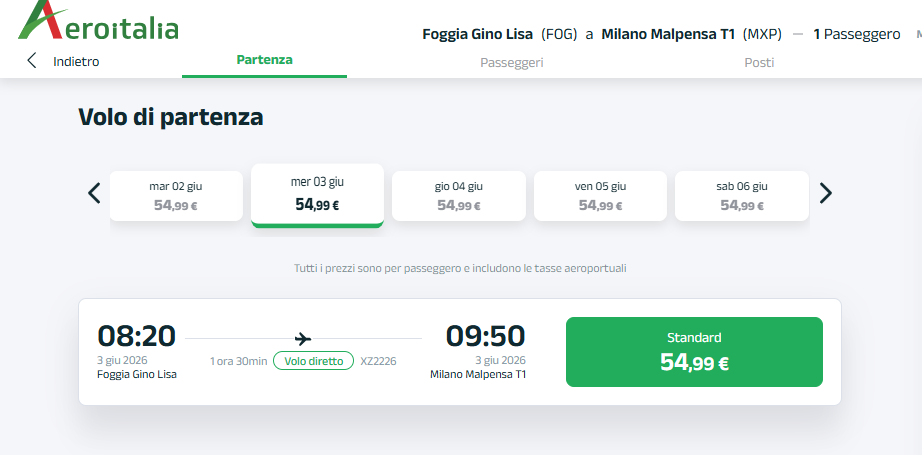
Task: Click the Indietro back link
Action: 76,62
